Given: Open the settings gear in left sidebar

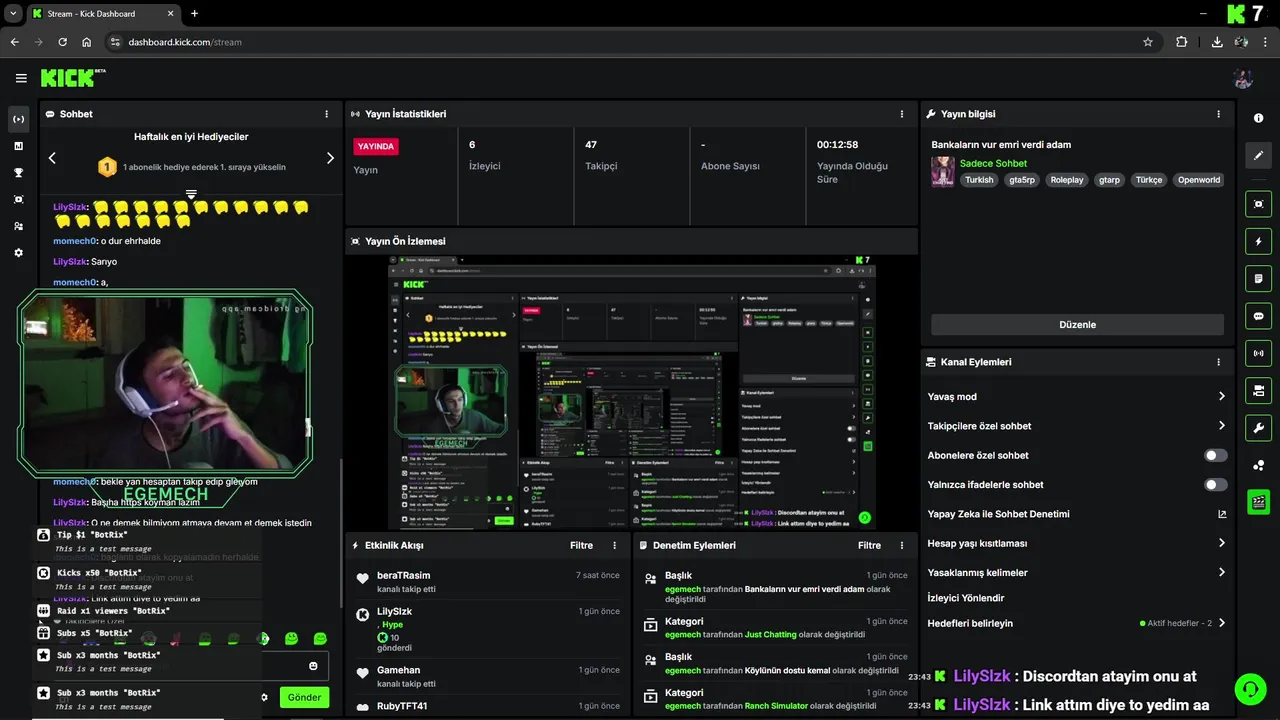Looking at the screenshot, I should pyautogui.click(x=18, y=253).
